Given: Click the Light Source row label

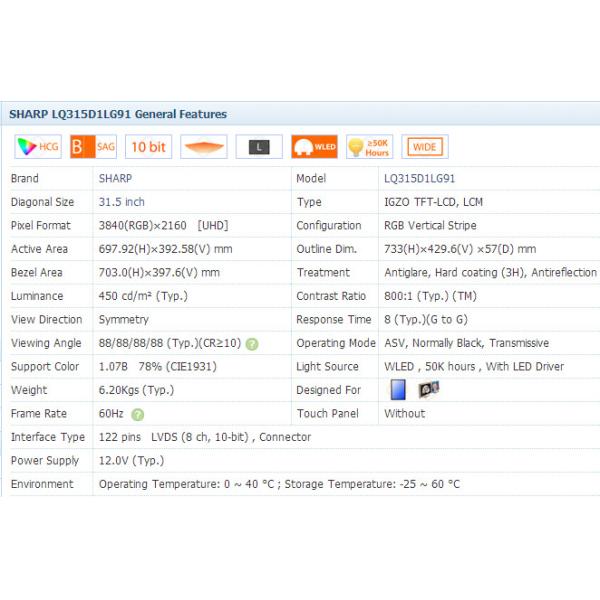Looking at the screenshot, I should (x=328, y=367).
